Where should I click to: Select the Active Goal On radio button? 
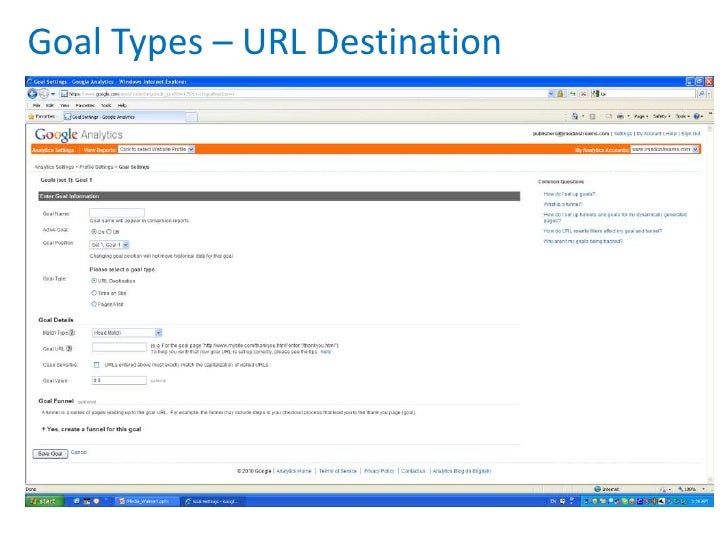94,231
